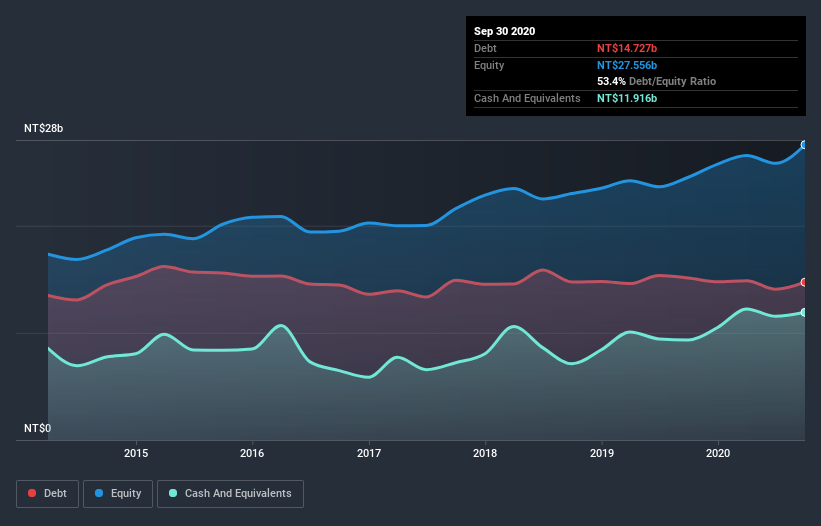Click the Sep 30 2020 tooltip date
This screenshot has width=821, height=526.
(x=505, y=31)
